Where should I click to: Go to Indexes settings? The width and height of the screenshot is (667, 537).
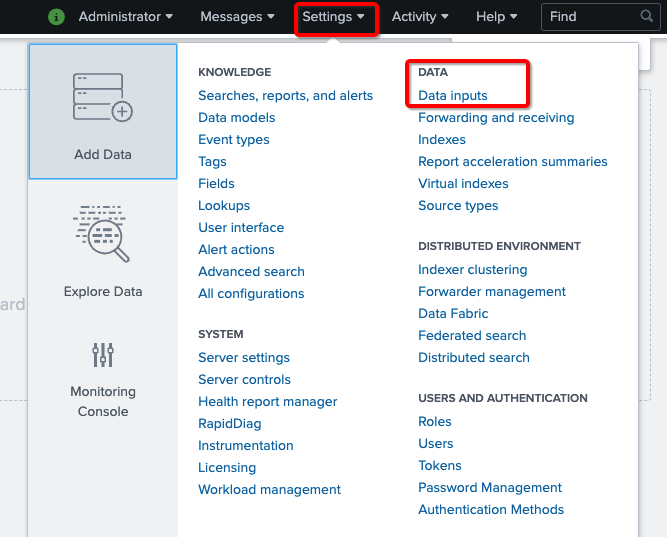442,140
